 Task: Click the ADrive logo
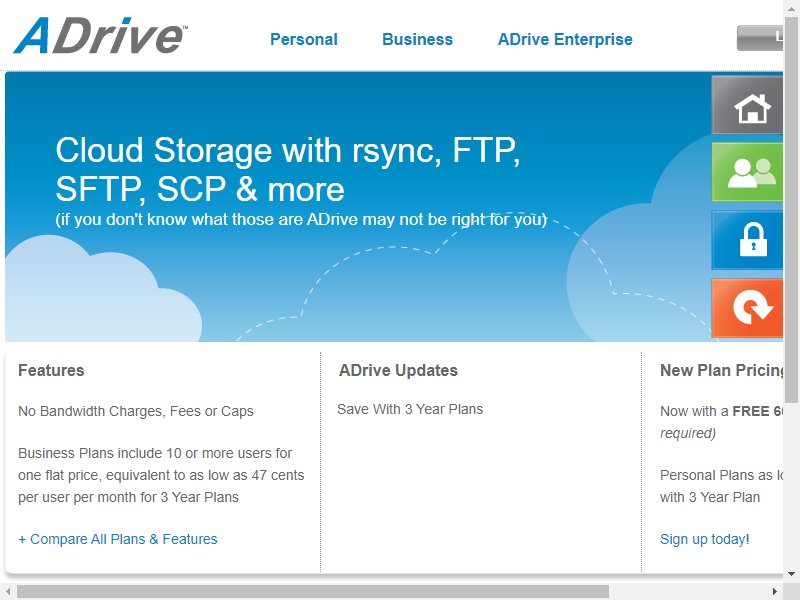[x=101, y=35]
